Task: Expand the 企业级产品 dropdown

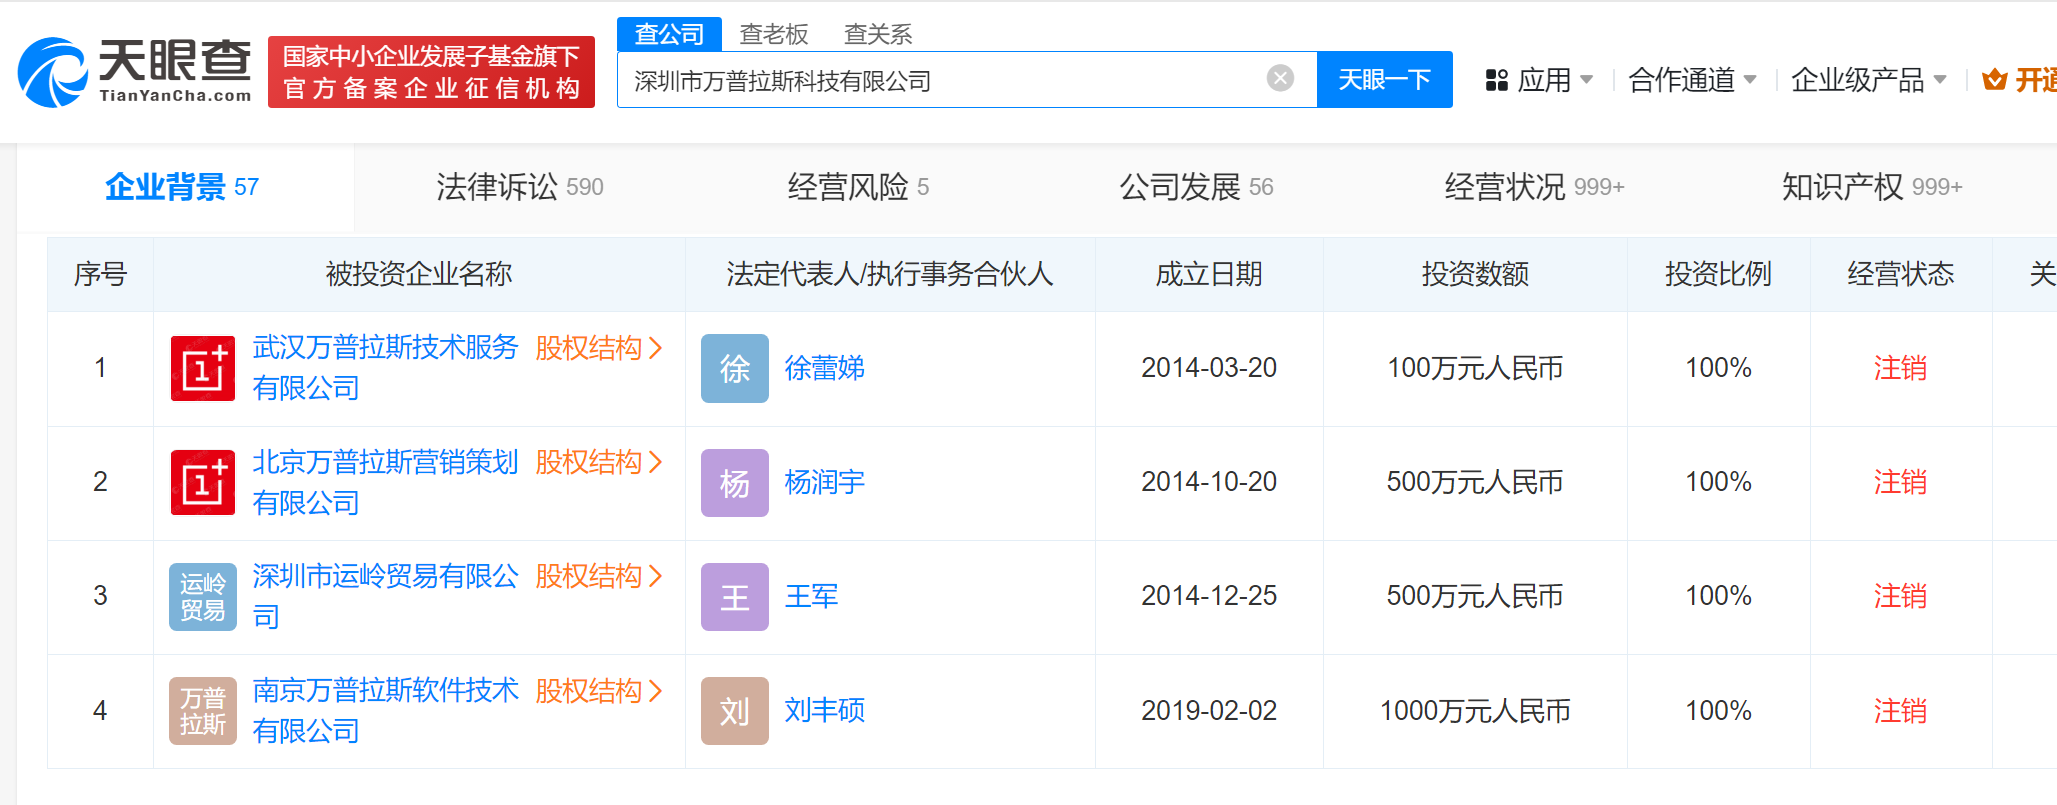Action: 1868,80
